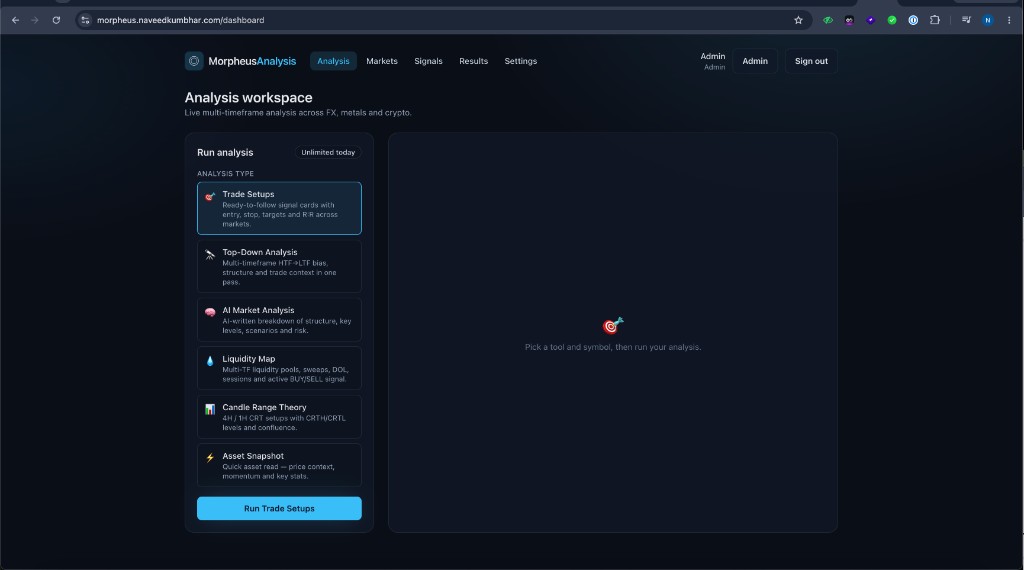Click the dark face extension icon
This screenshot has width=1024, height=570.
(849, 20)
